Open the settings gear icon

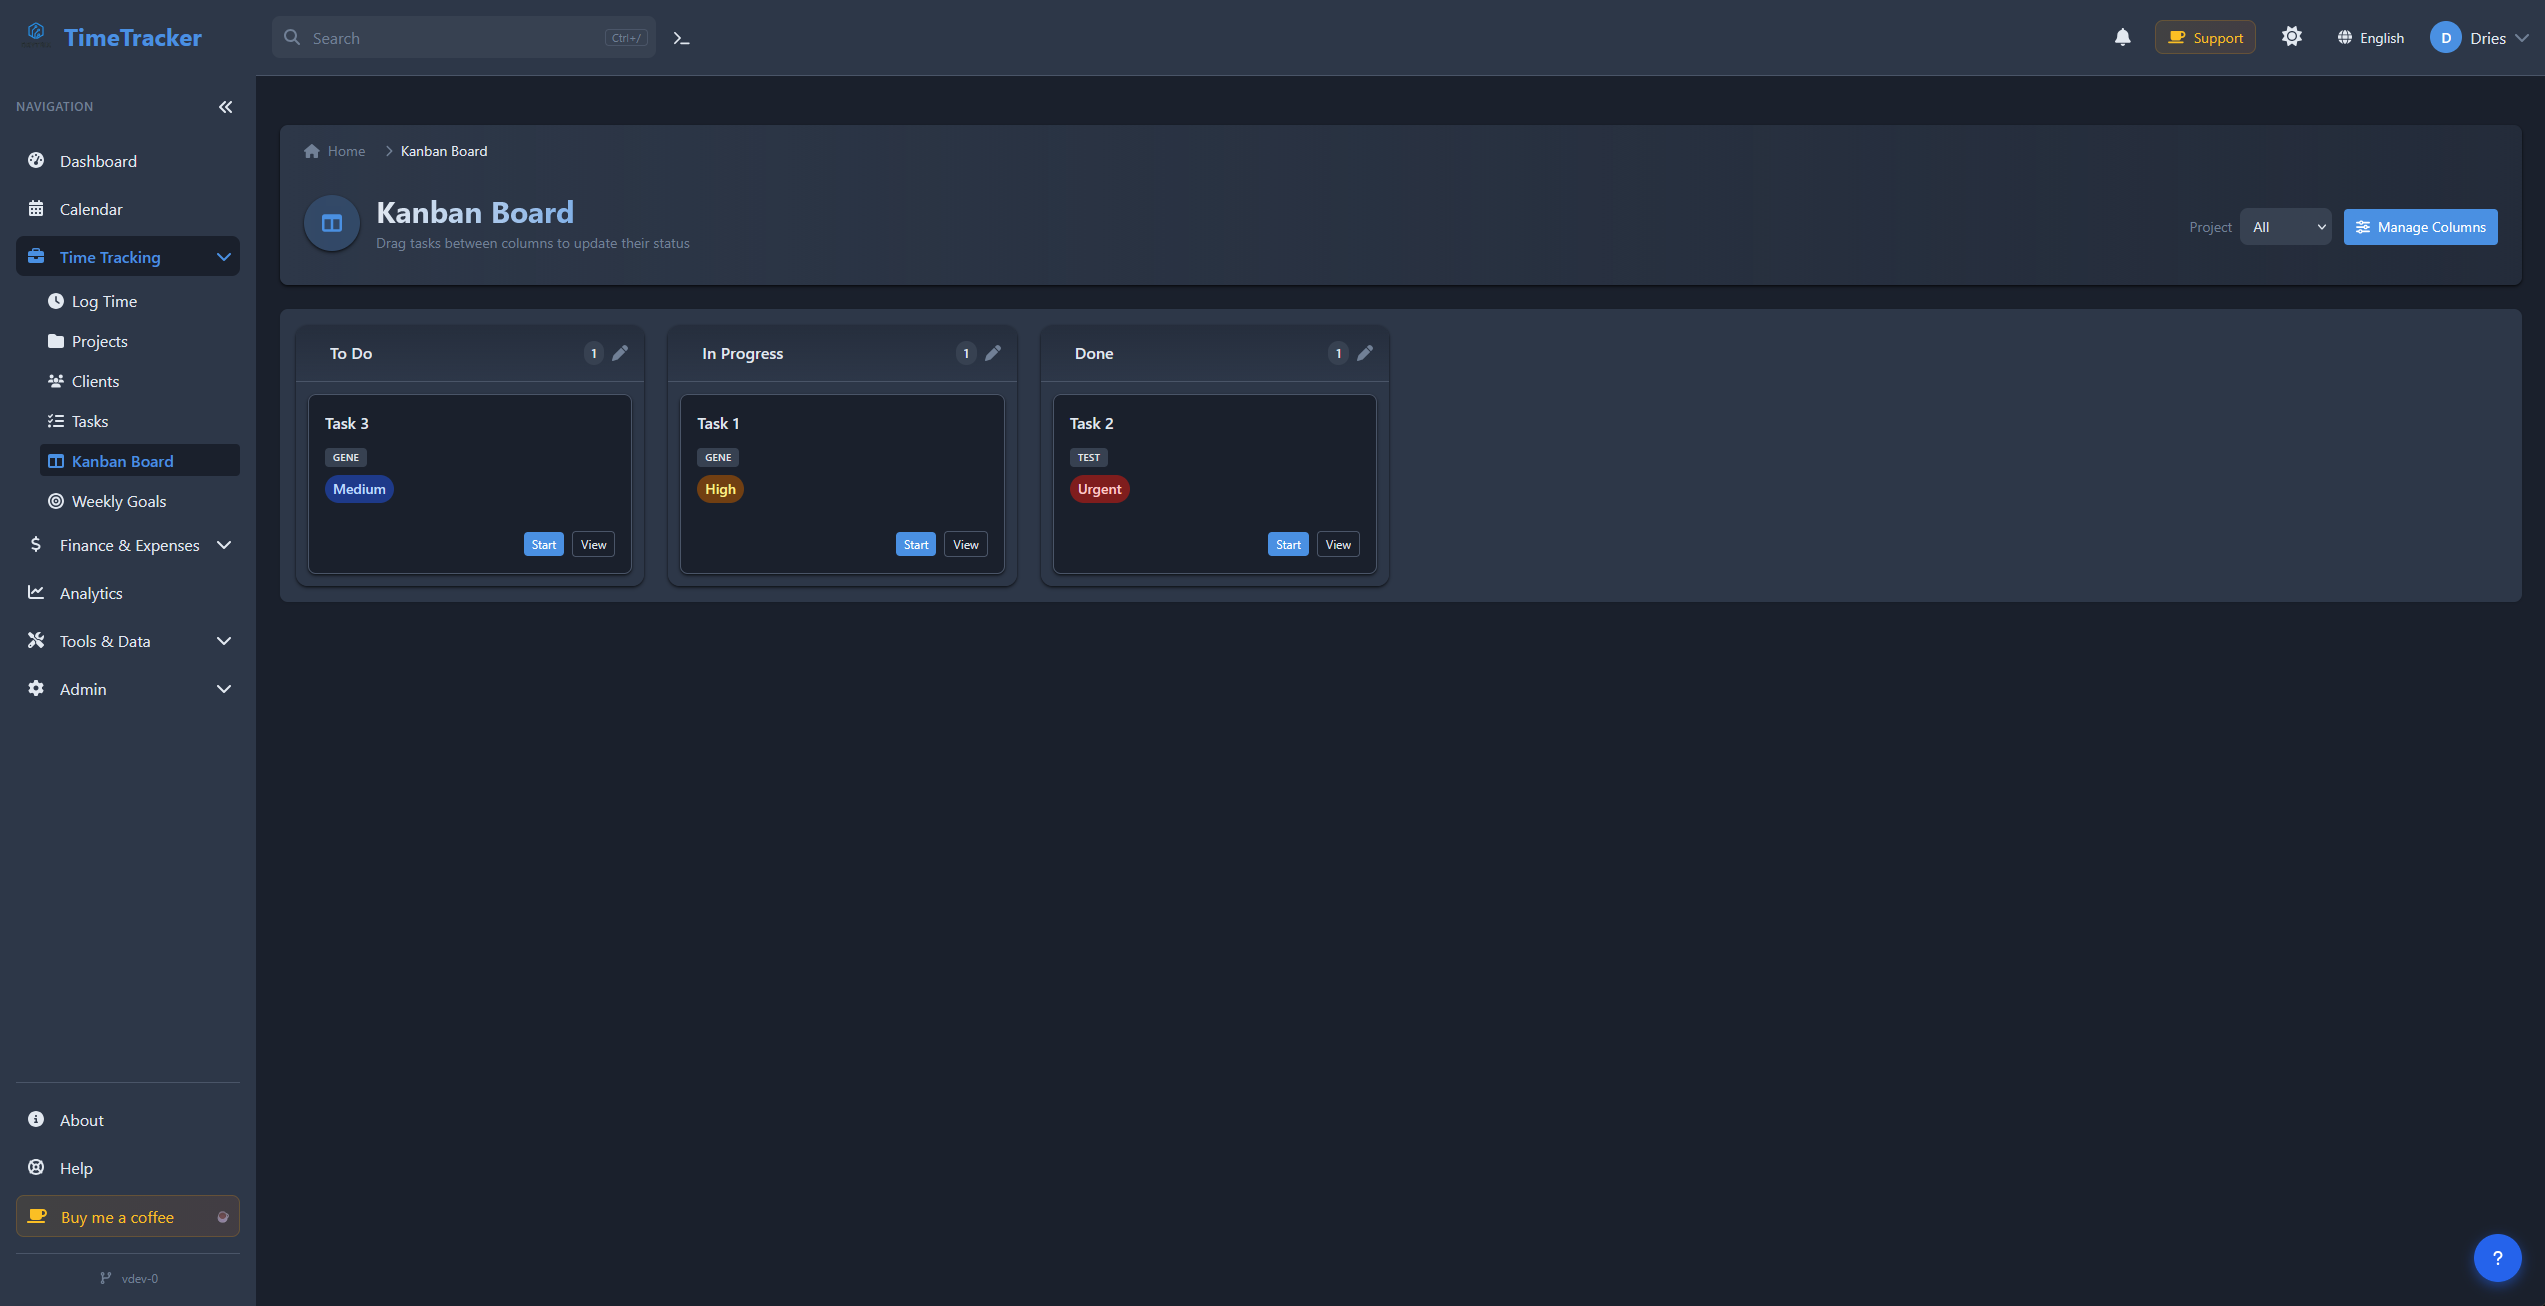pos(2292,36)
